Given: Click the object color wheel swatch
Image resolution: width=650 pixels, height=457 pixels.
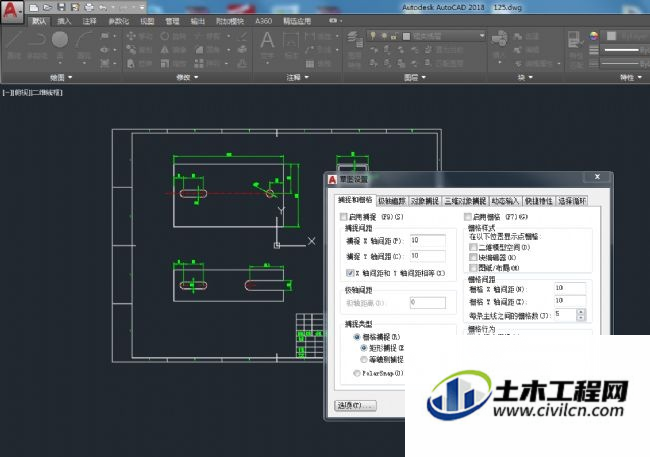Looking at the screenshot, I should coord(594,36).
